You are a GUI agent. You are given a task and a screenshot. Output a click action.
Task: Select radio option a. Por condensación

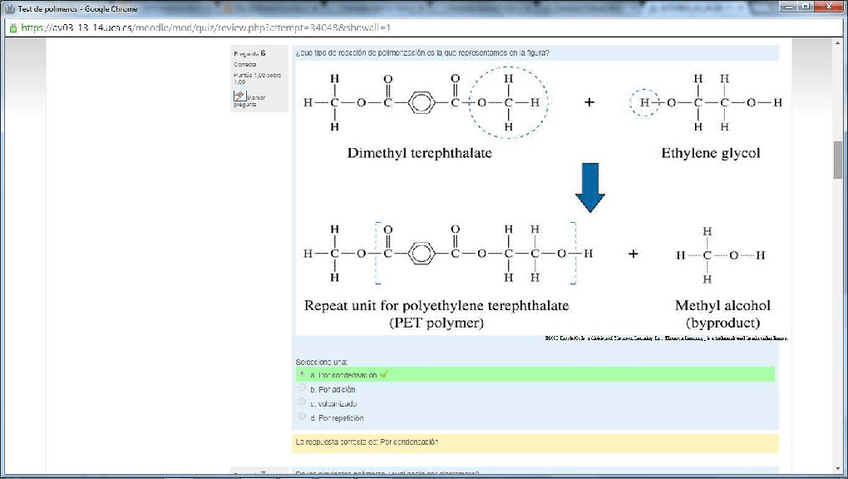click(302, 374)
